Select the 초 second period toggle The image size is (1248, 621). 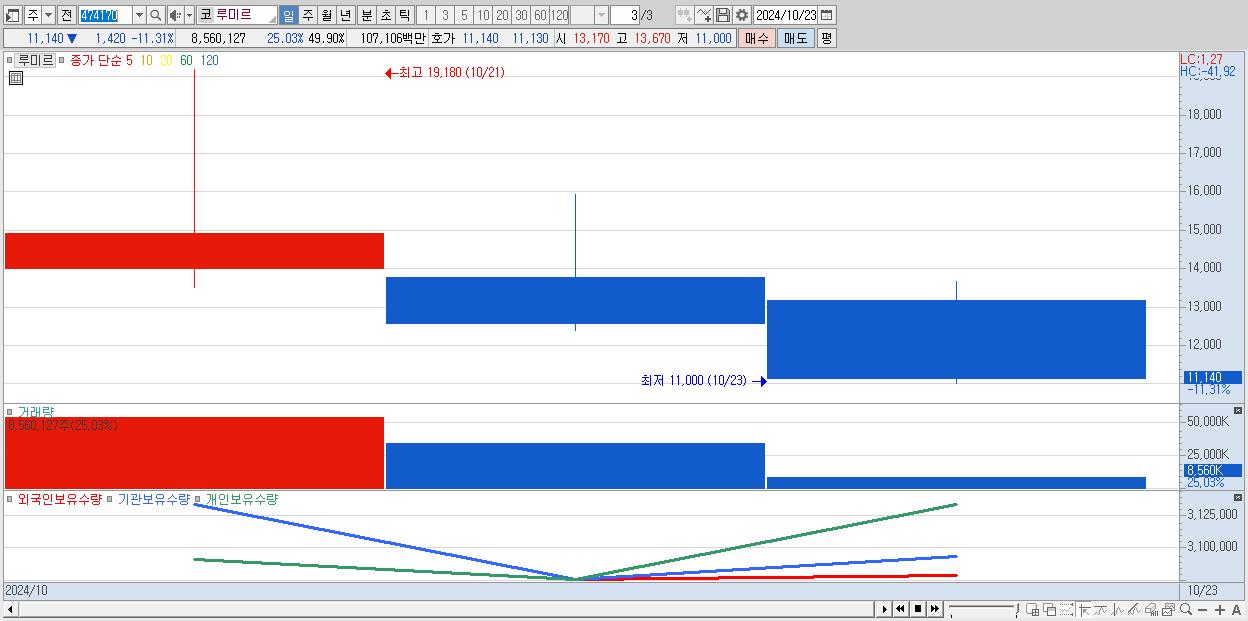tap(385, 15)
